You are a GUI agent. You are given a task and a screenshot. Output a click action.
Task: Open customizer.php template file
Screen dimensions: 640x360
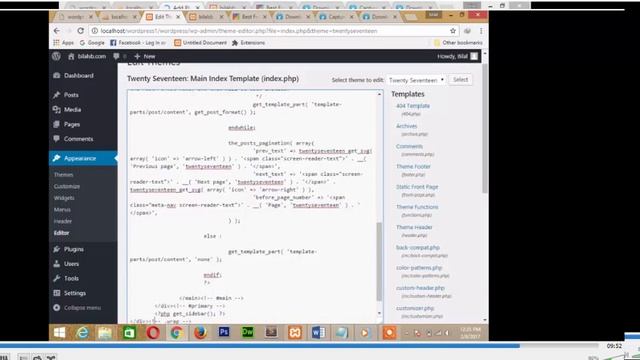pyautogui.click(x=415, y=308)
